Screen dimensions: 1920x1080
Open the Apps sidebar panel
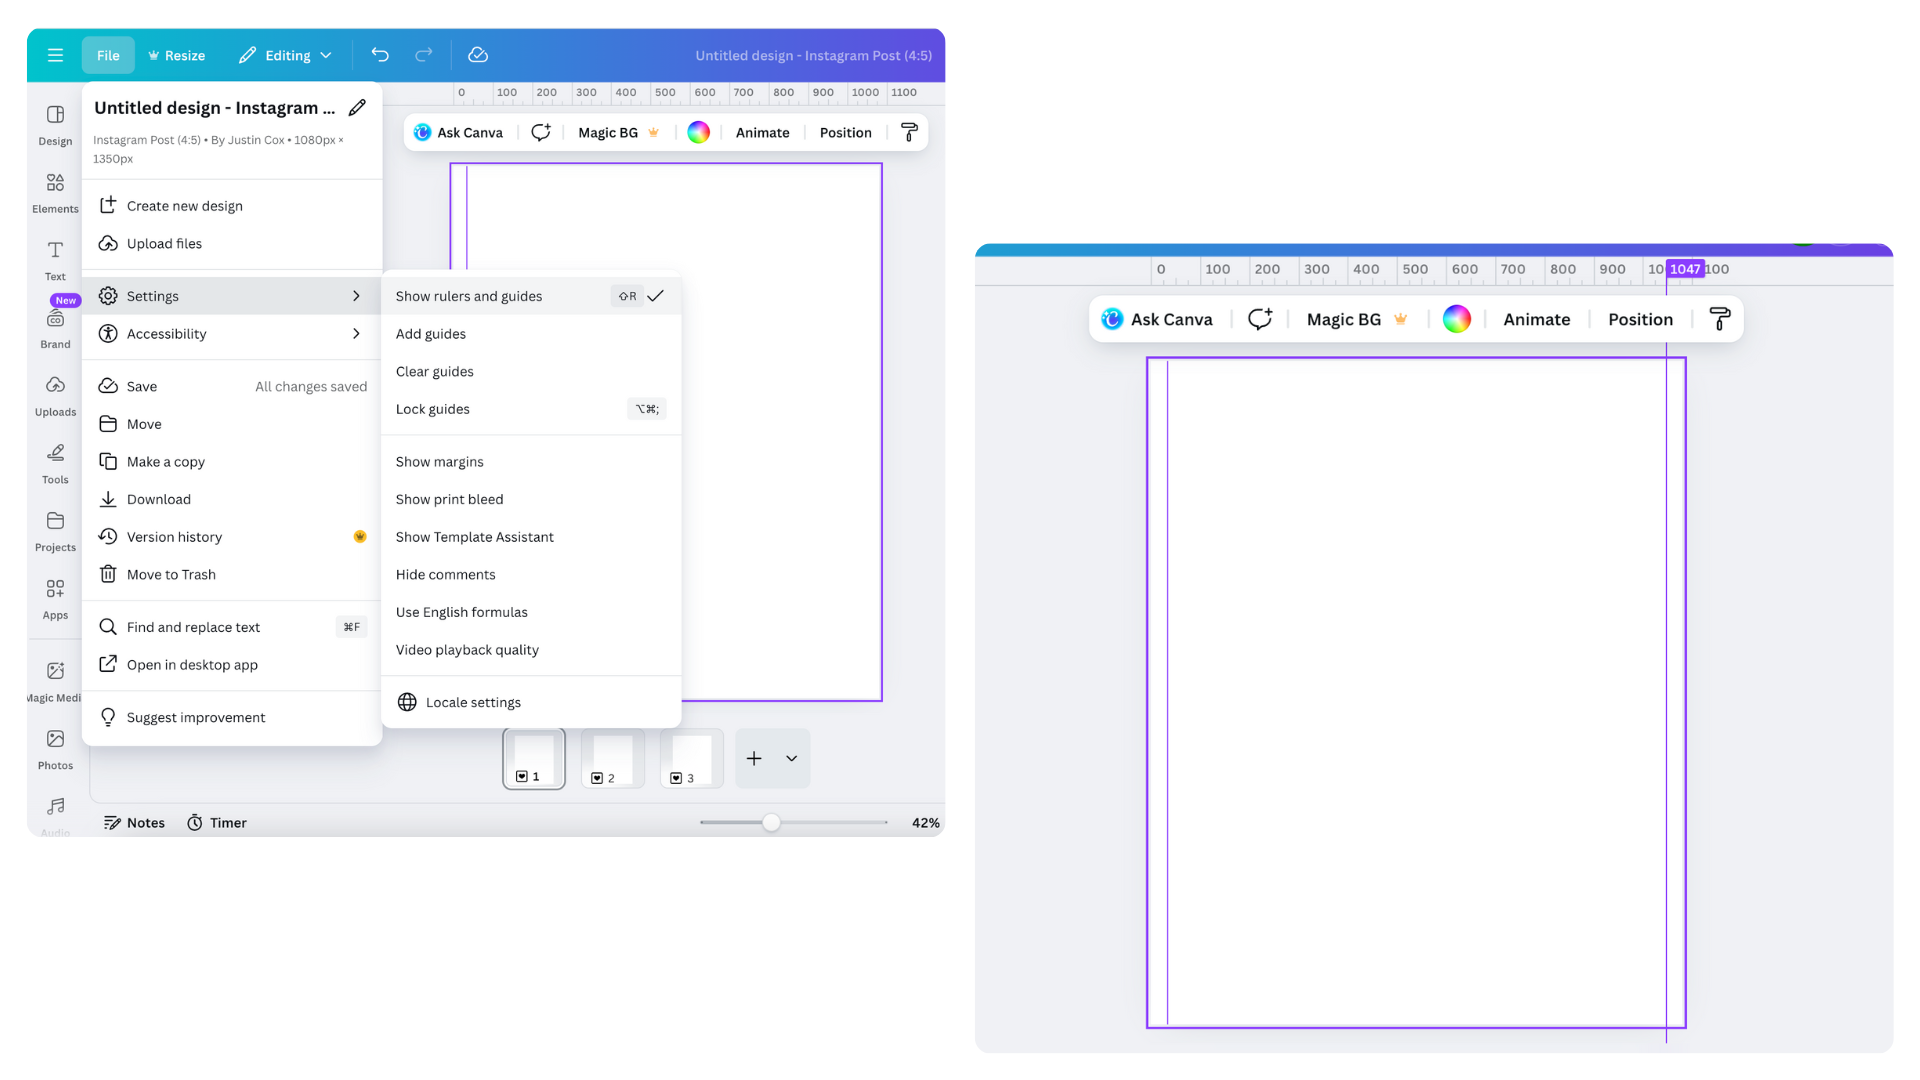click(x=55, y=599)
